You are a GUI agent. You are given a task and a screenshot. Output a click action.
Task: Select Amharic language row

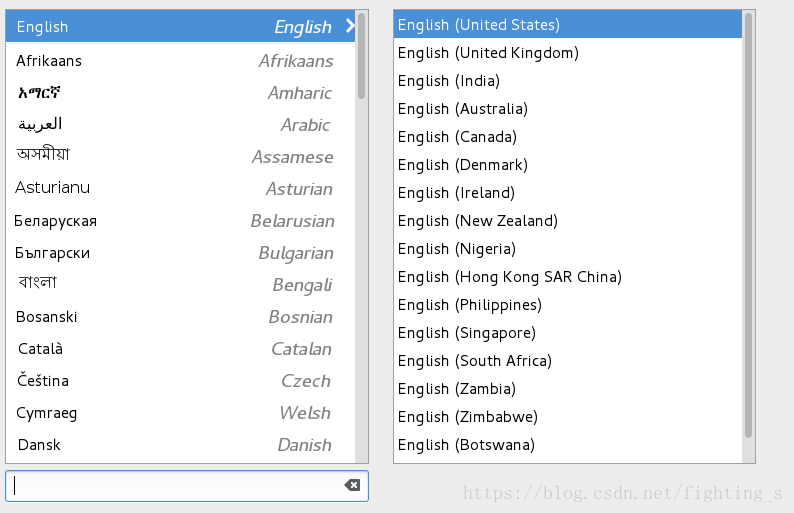[180, 93]
